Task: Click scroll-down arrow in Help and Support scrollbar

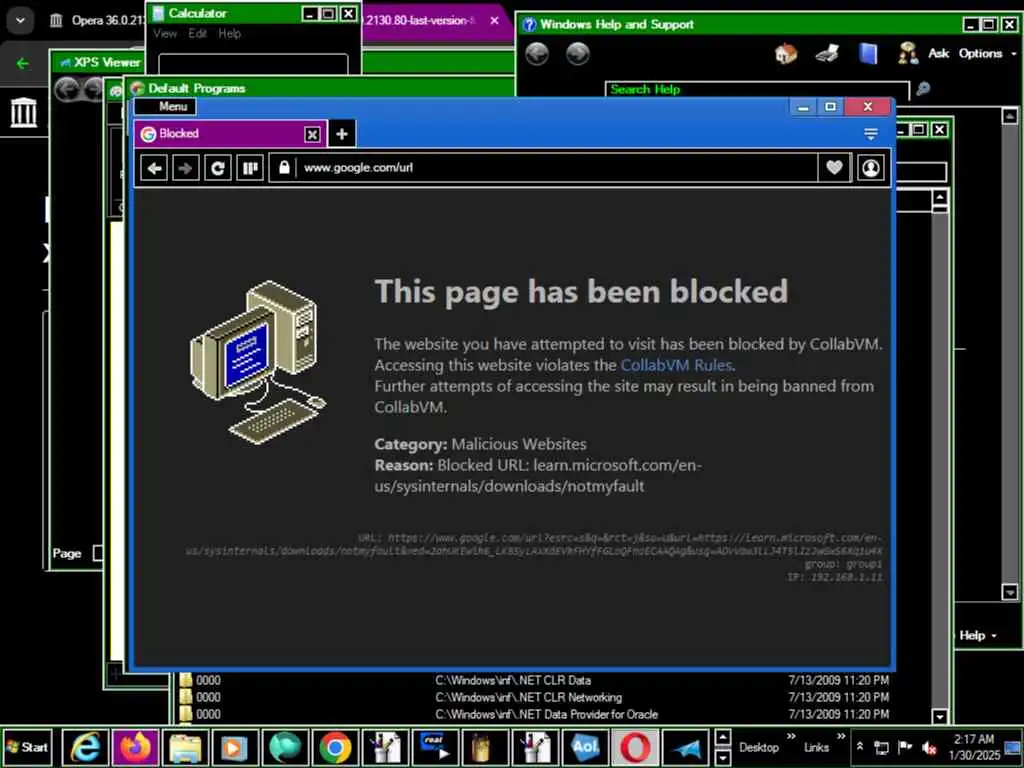Action: coord(1010,592)
